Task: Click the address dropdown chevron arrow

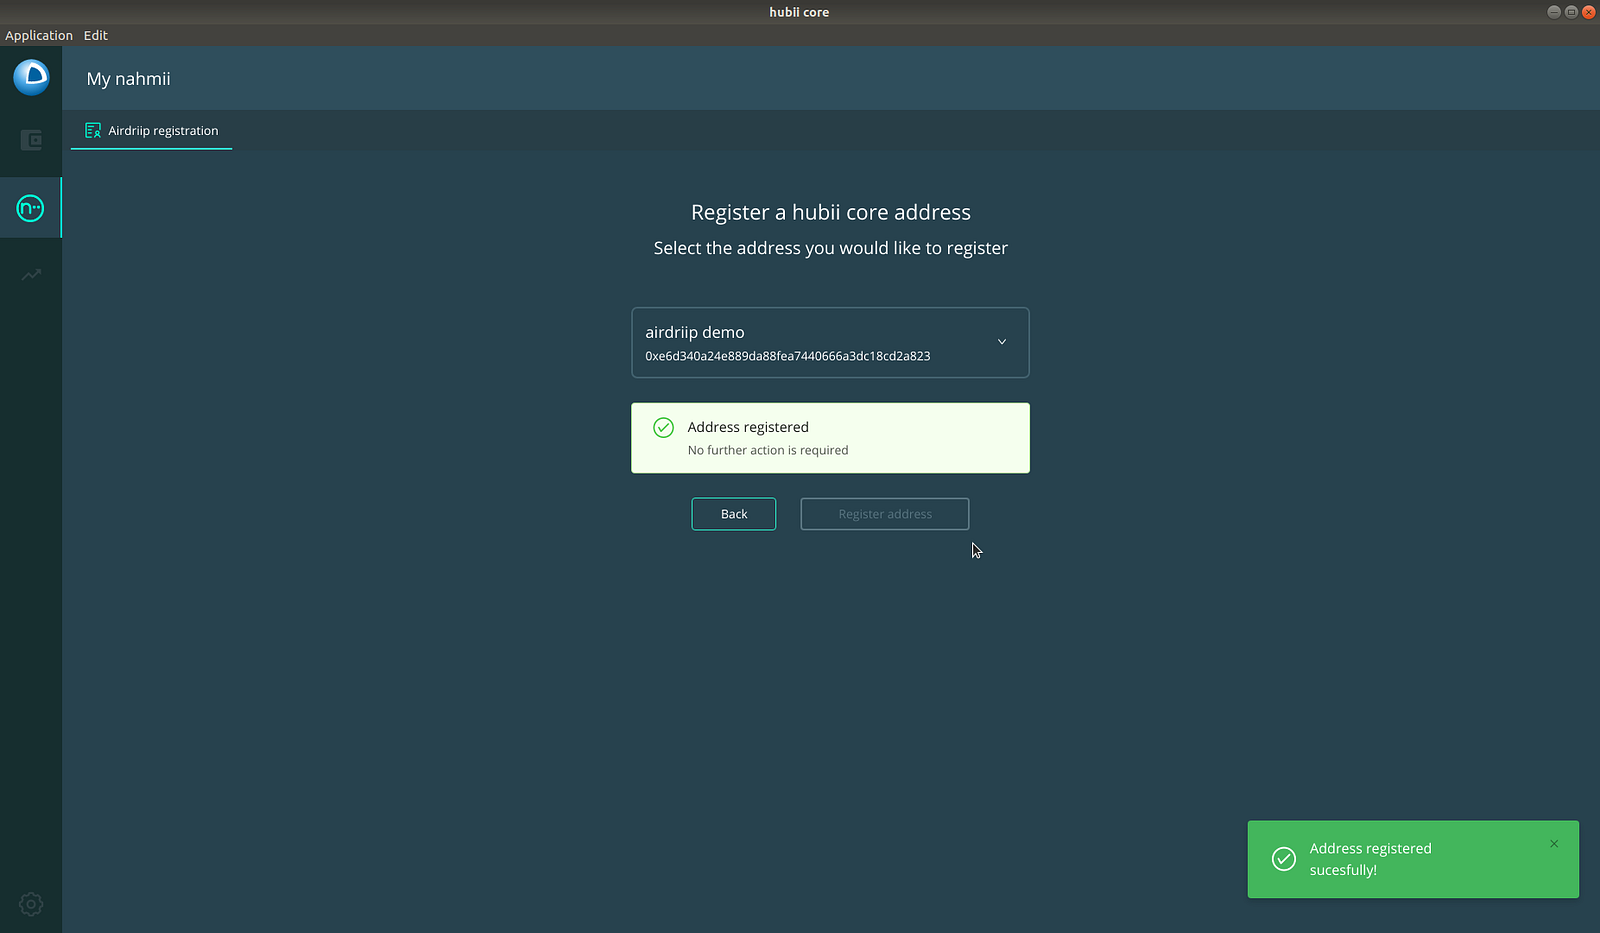Action: 1002,342
